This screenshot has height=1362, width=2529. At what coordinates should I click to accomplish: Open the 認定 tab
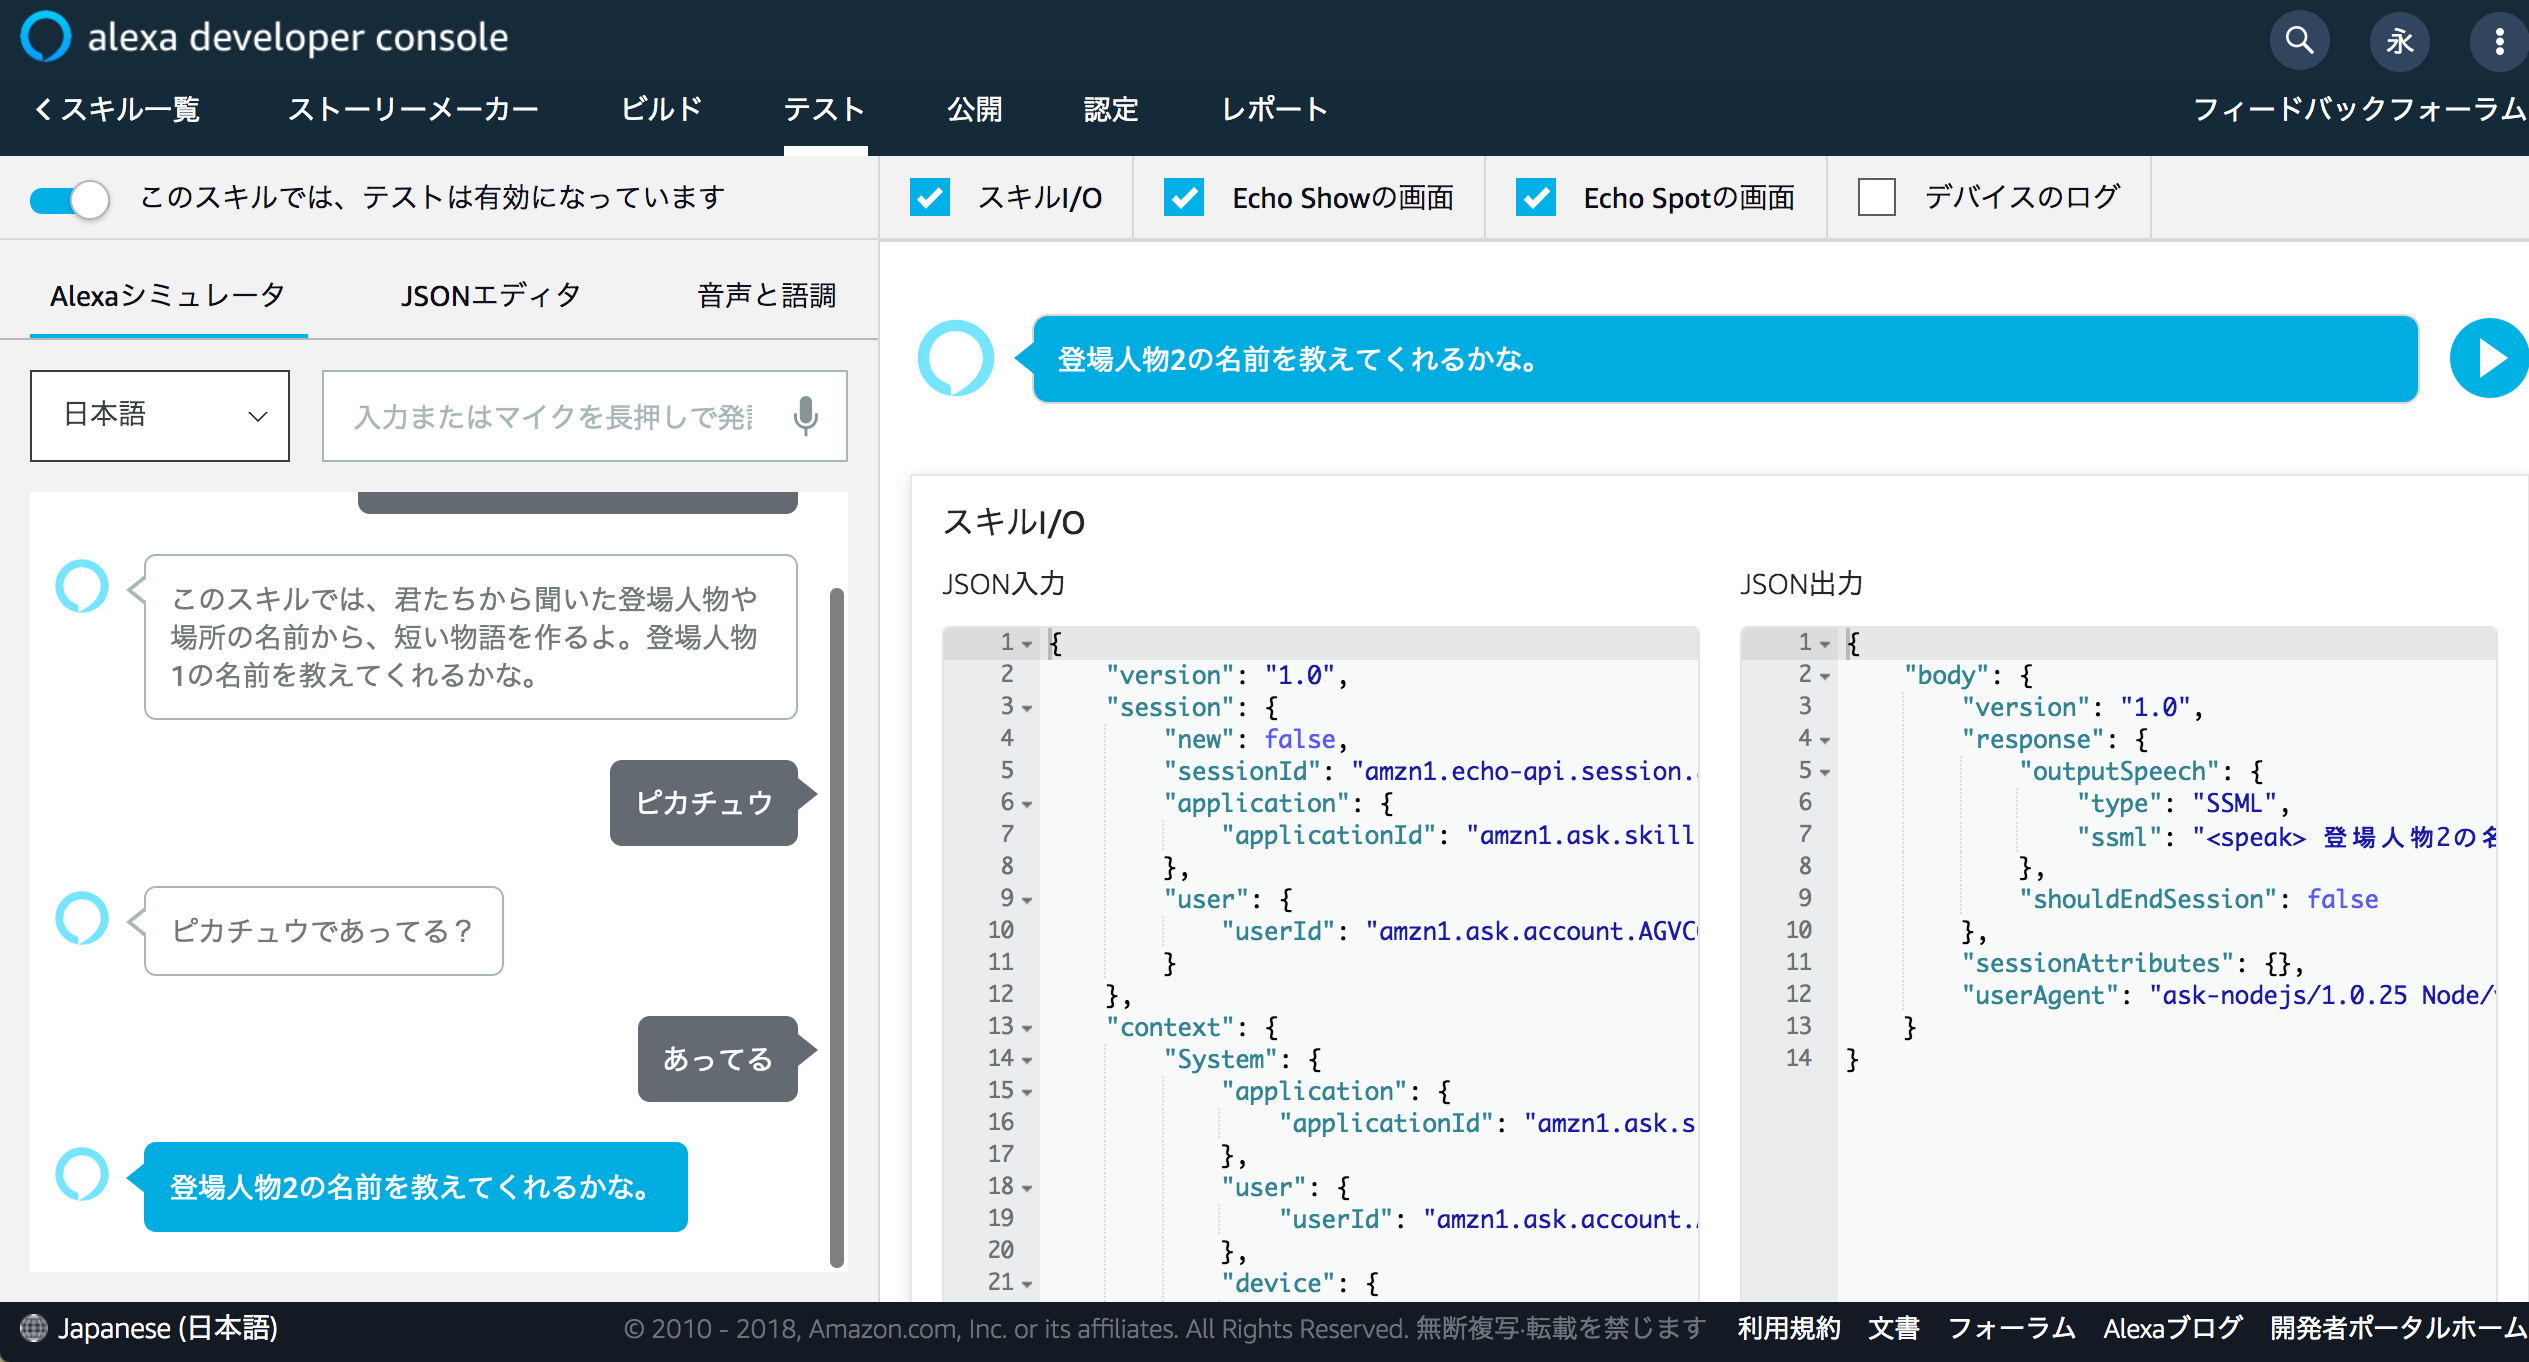pos(1111,109)
